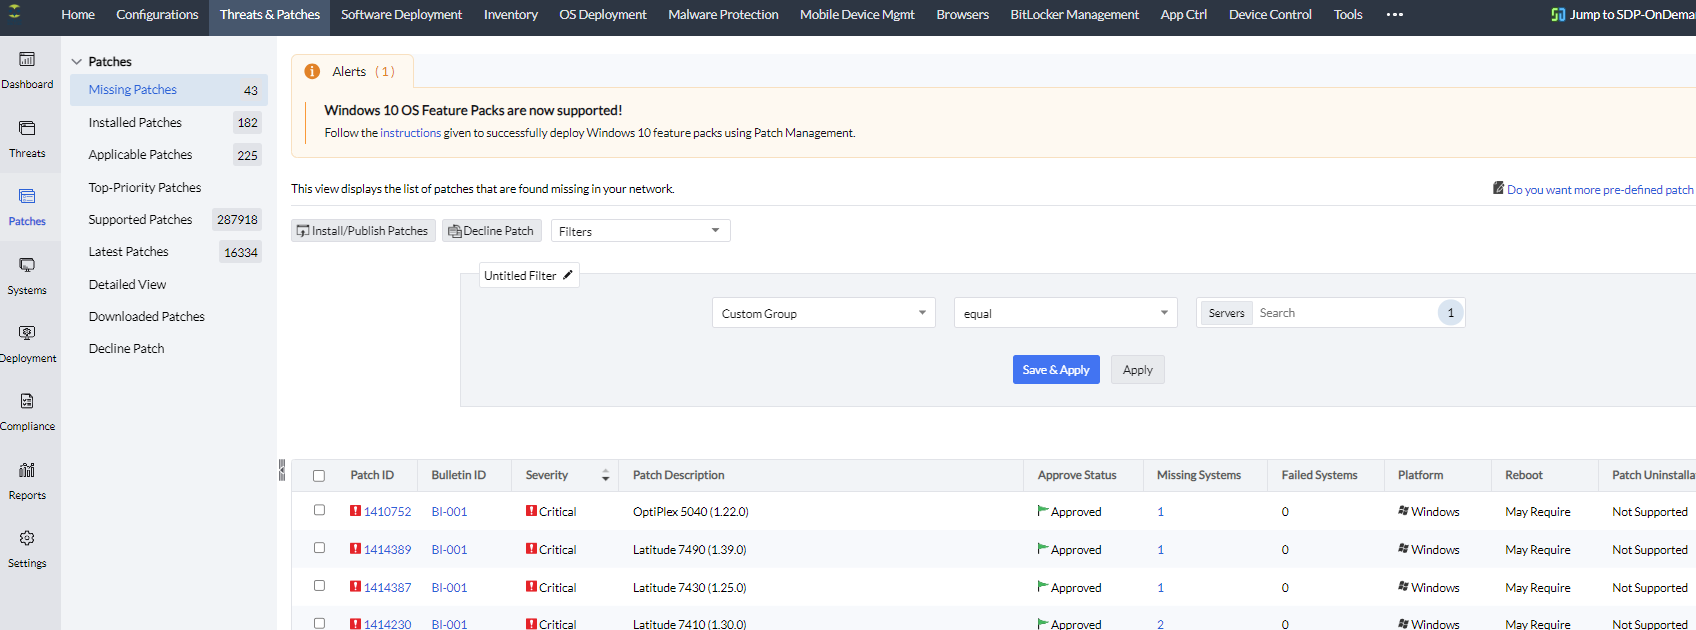Open the Filters dropdown
This screenshot has height=630, width=1696.
tap(640, 231)
